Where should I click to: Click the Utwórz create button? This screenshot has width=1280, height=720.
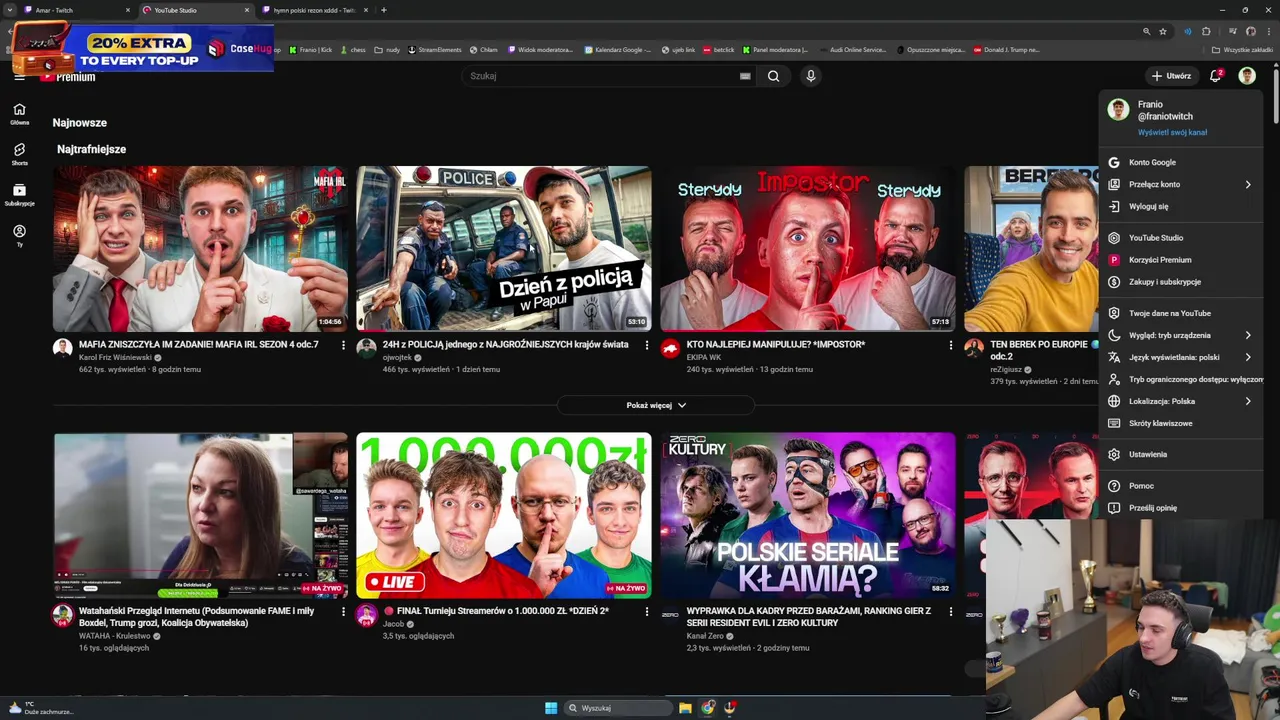click(x=1170, y=76)
